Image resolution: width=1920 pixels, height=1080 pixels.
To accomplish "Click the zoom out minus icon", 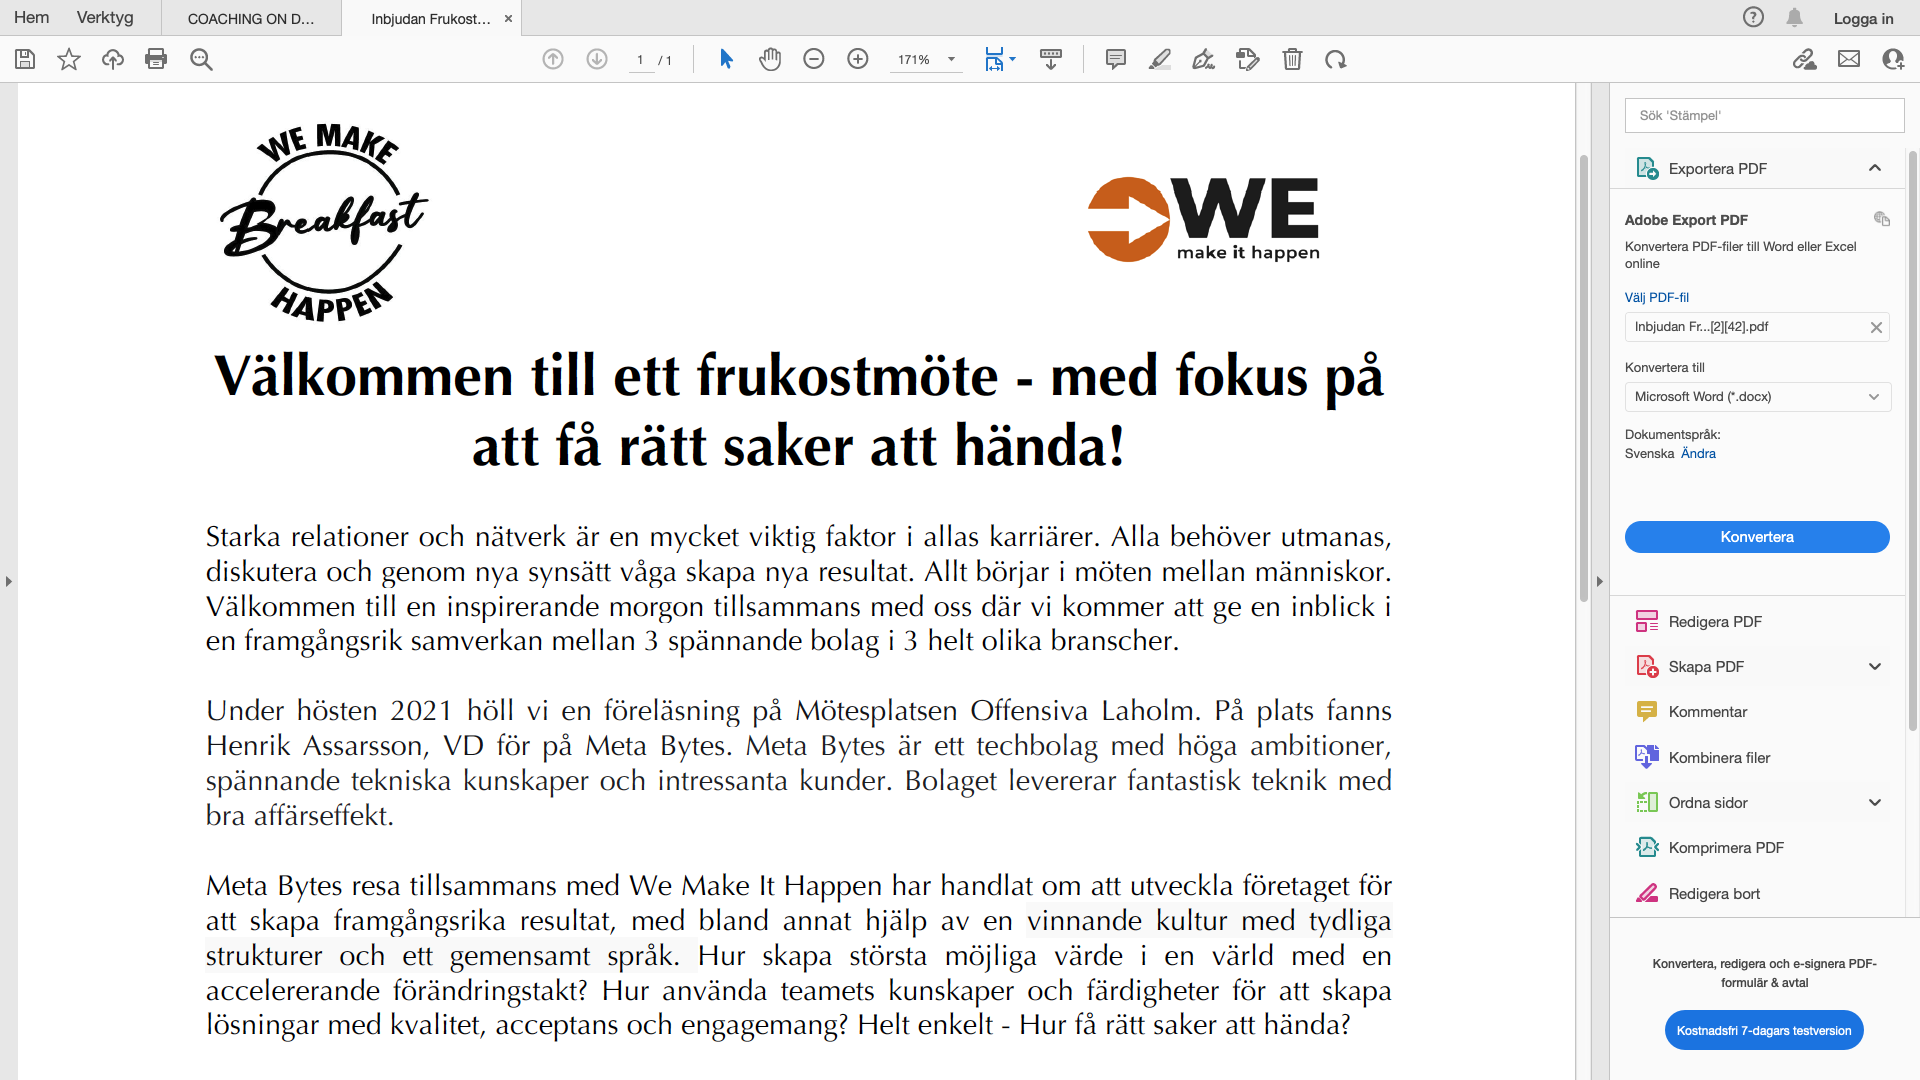I will (814, 60).
